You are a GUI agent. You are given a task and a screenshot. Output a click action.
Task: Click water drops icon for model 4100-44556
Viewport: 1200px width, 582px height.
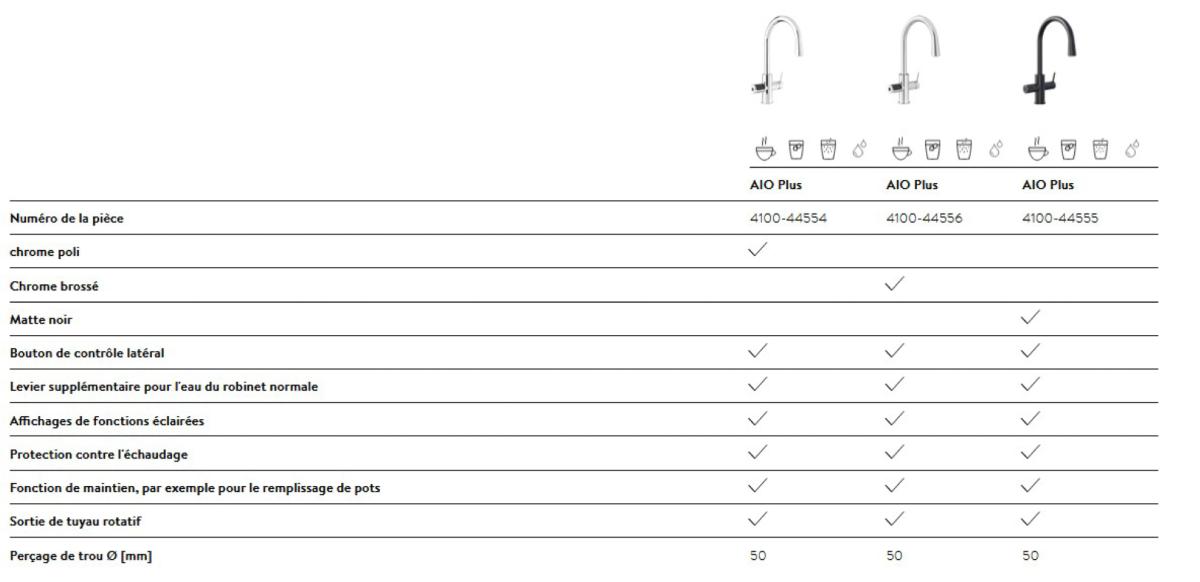[995, 150]
